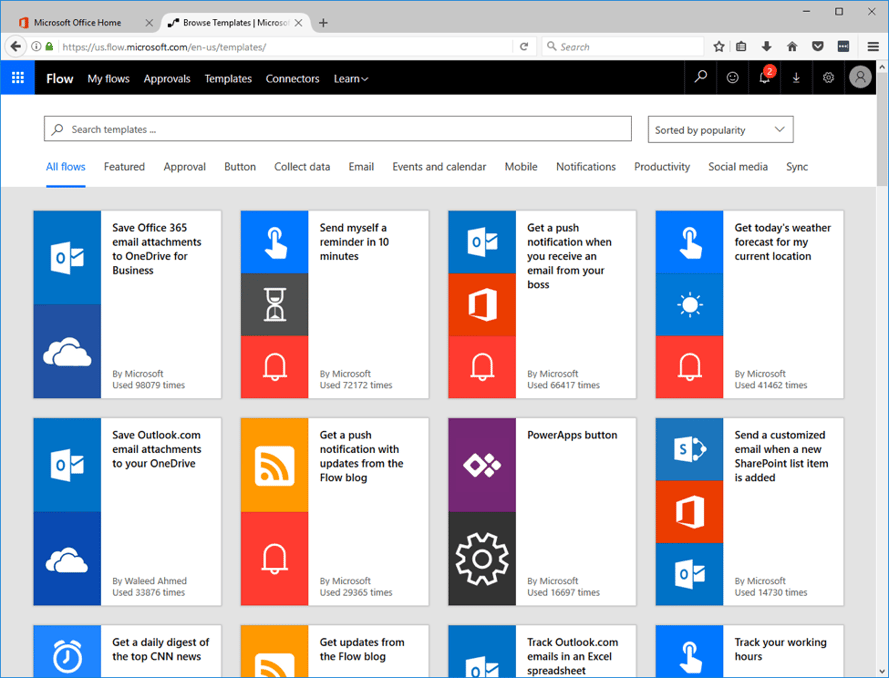The width and height of the screenshot is (889, 678).
Task: Click OneDrive cloud icon on Office 365 card
Action: 67,351
